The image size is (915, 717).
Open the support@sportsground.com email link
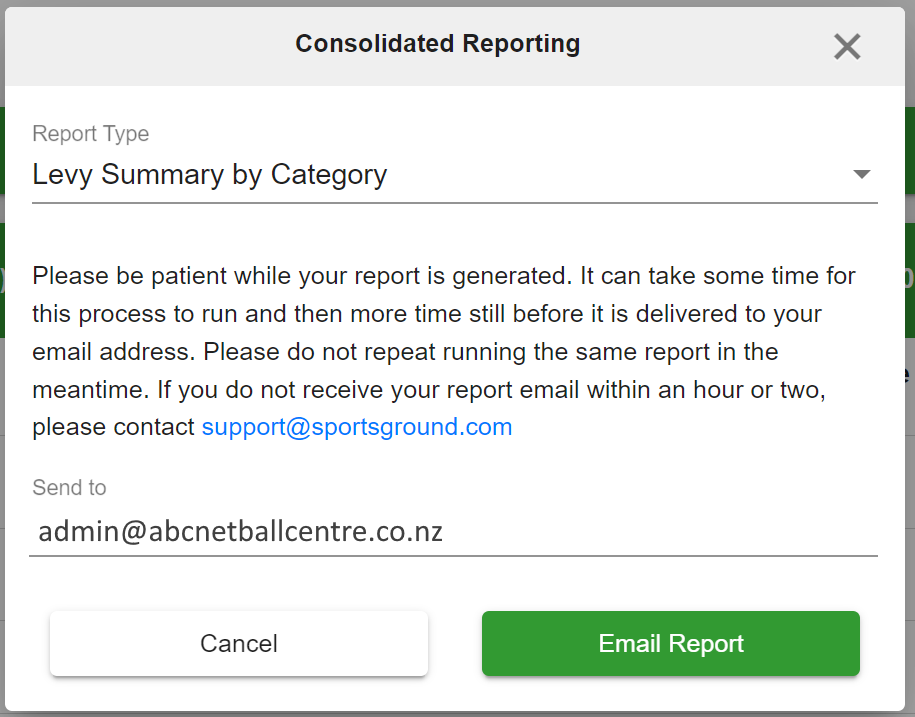[x=357, y=427]
